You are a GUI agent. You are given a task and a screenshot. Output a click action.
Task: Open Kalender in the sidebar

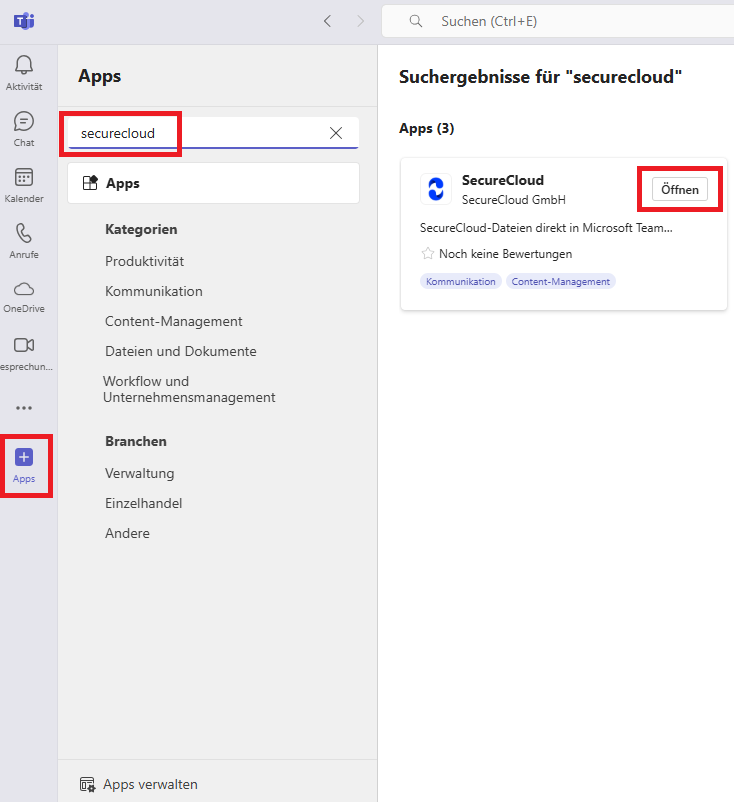pos(24,185)
